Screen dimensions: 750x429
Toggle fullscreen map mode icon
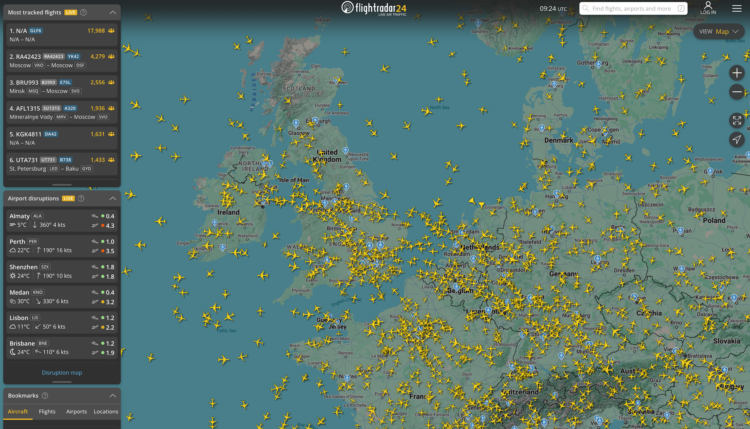coord(737,121)
